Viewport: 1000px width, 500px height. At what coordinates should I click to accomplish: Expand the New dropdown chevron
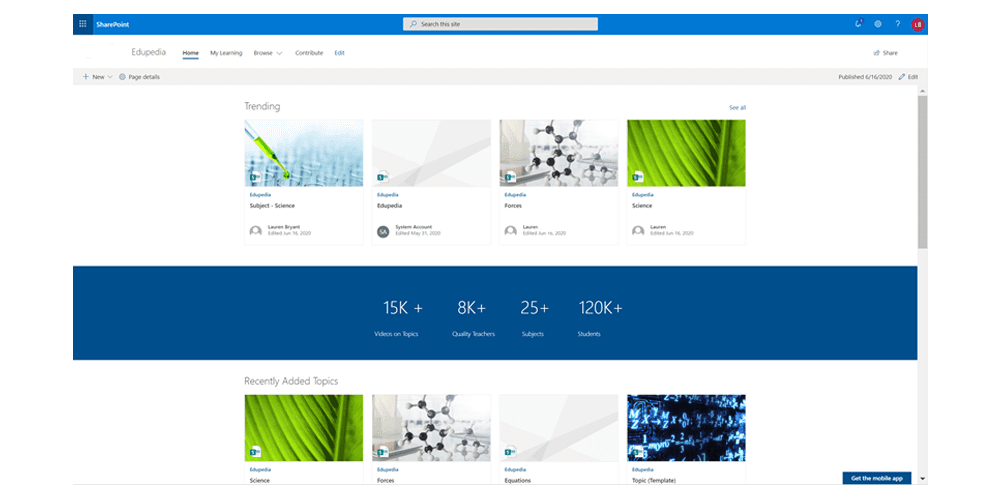pyautogui.click(x=110, y=77)
